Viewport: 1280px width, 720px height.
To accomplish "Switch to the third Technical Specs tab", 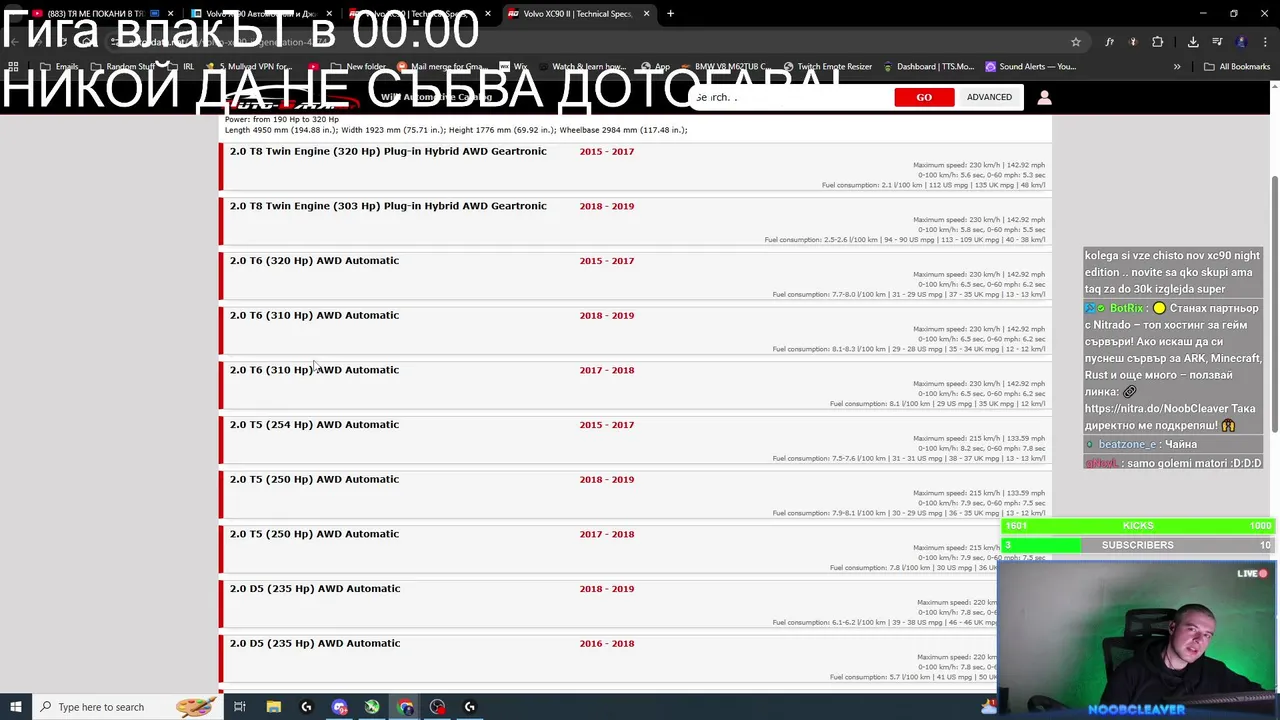I will tap(420, 14).
